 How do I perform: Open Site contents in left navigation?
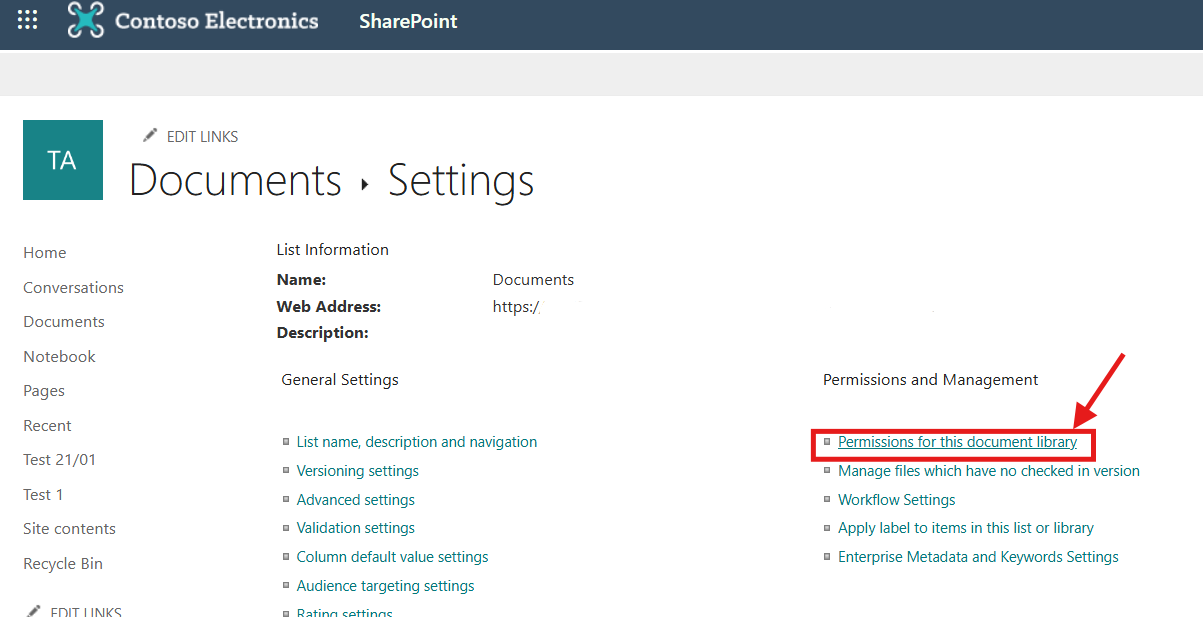[69, 529]
